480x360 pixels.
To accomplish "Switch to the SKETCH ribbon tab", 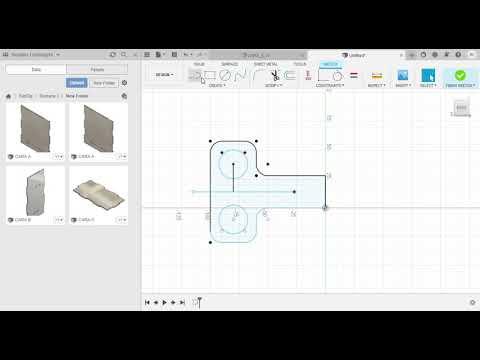I will point(330,64).
